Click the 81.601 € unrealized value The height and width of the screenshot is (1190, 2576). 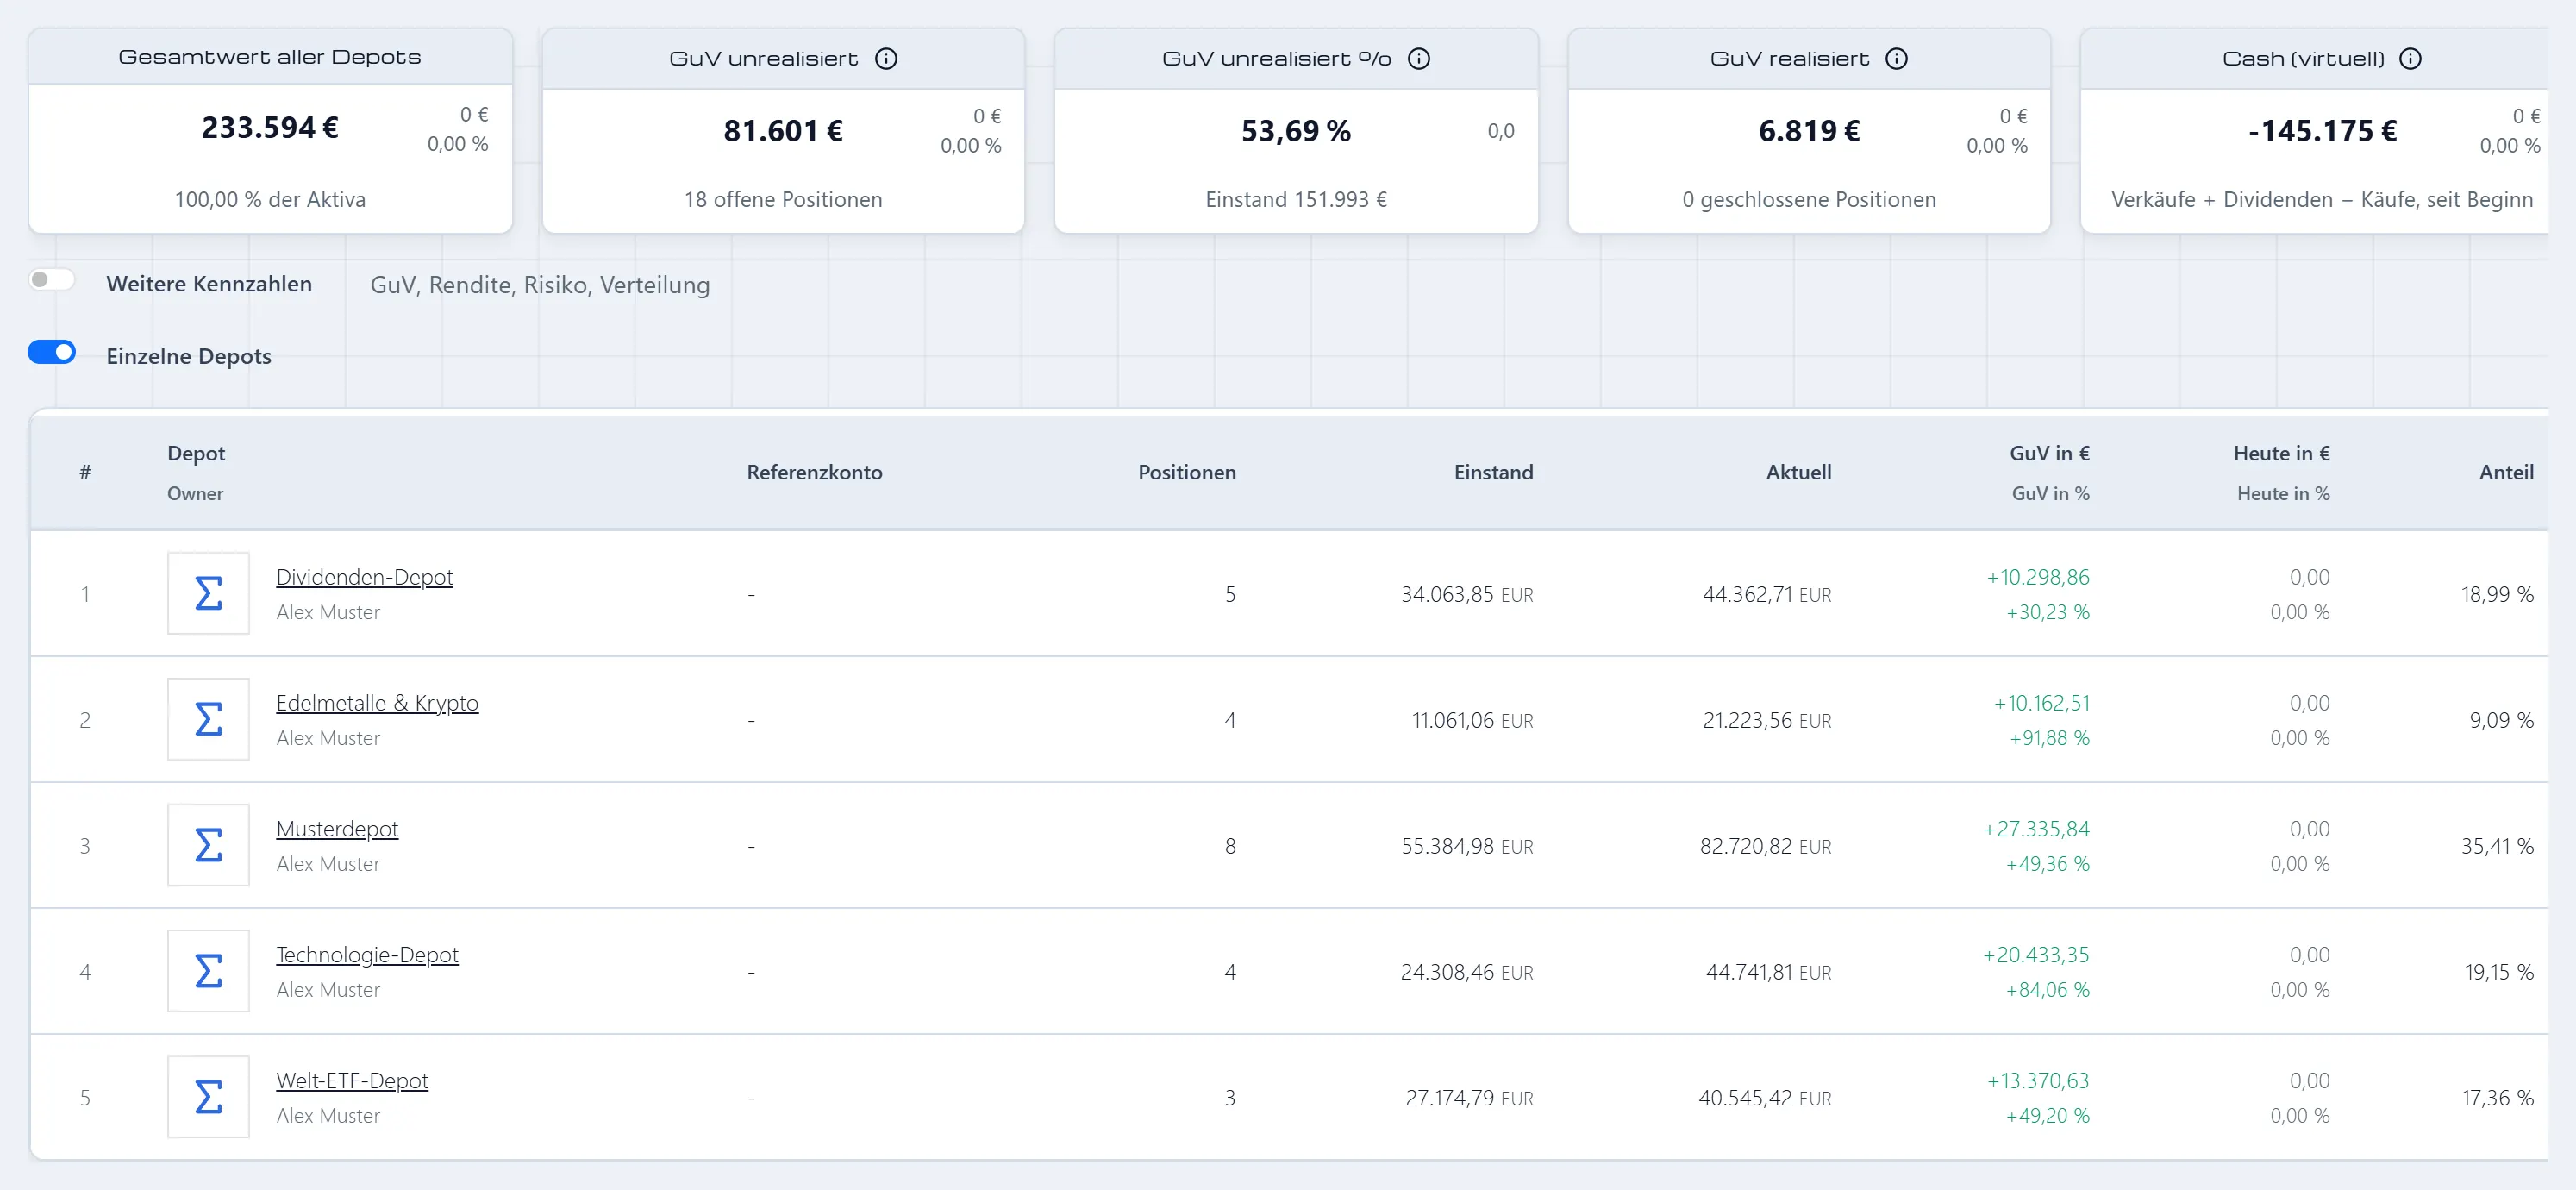[x=783, y=131]
